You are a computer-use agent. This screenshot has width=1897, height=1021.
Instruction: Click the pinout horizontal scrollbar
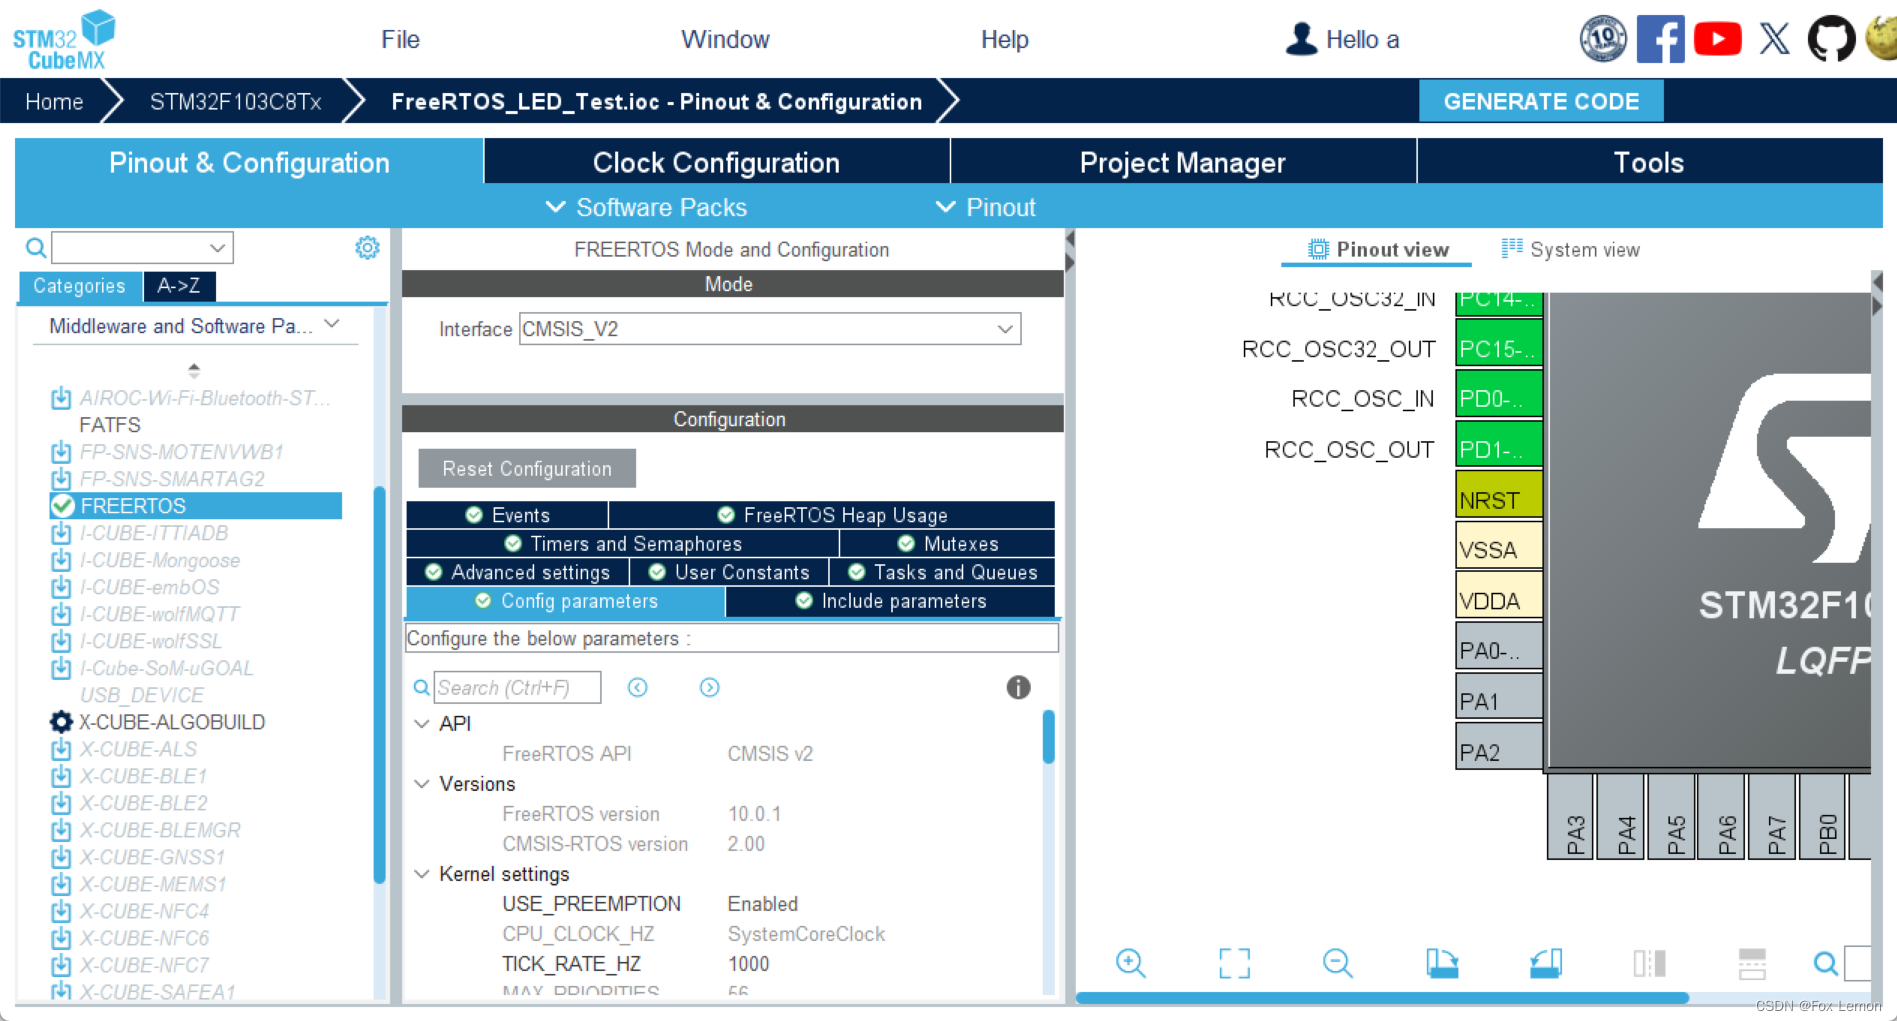click(x=1382, y=998)
